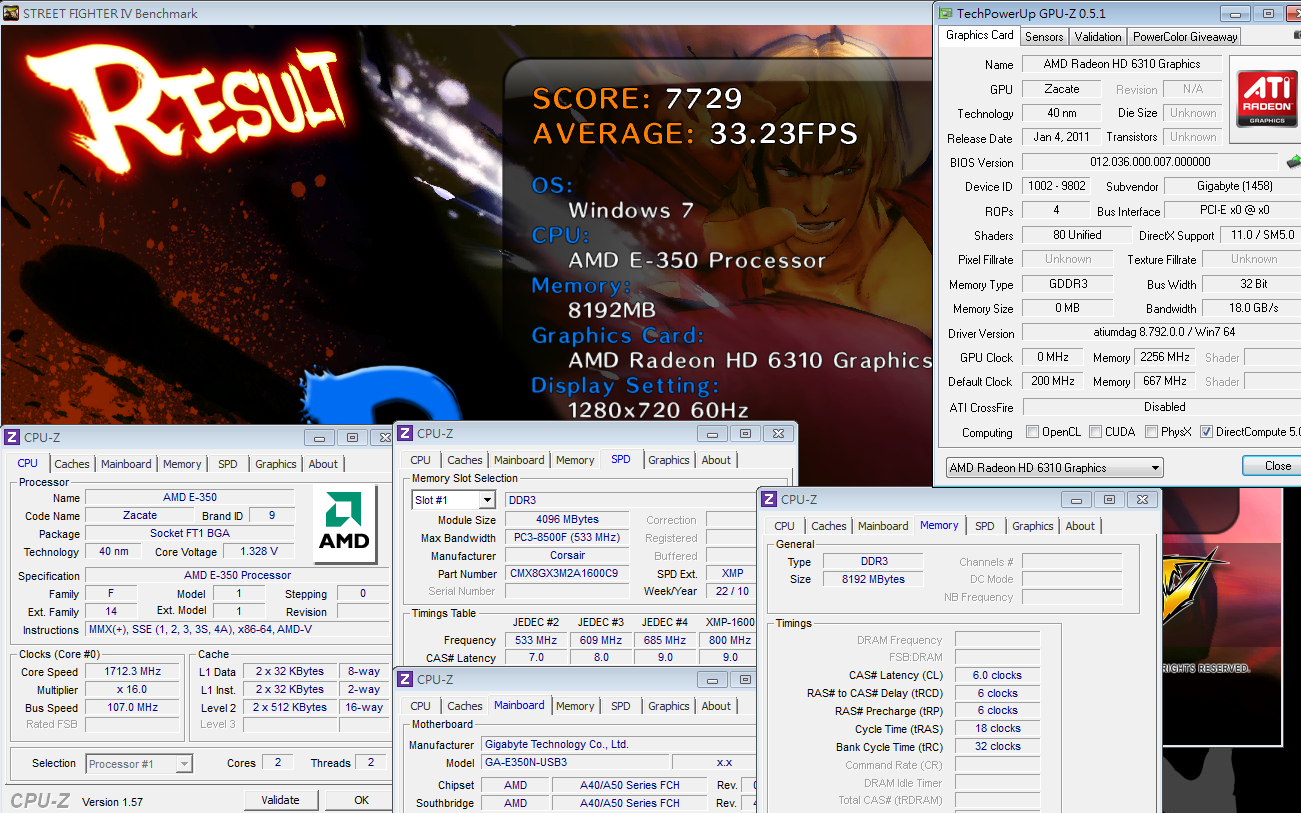Click the Package value Socket FT1 BGA

(190, 533)
